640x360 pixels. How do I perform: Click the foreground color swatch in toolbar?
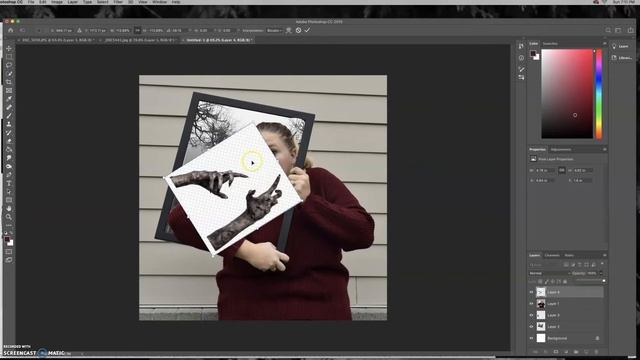pyautogui.click(x=7, y=240)
